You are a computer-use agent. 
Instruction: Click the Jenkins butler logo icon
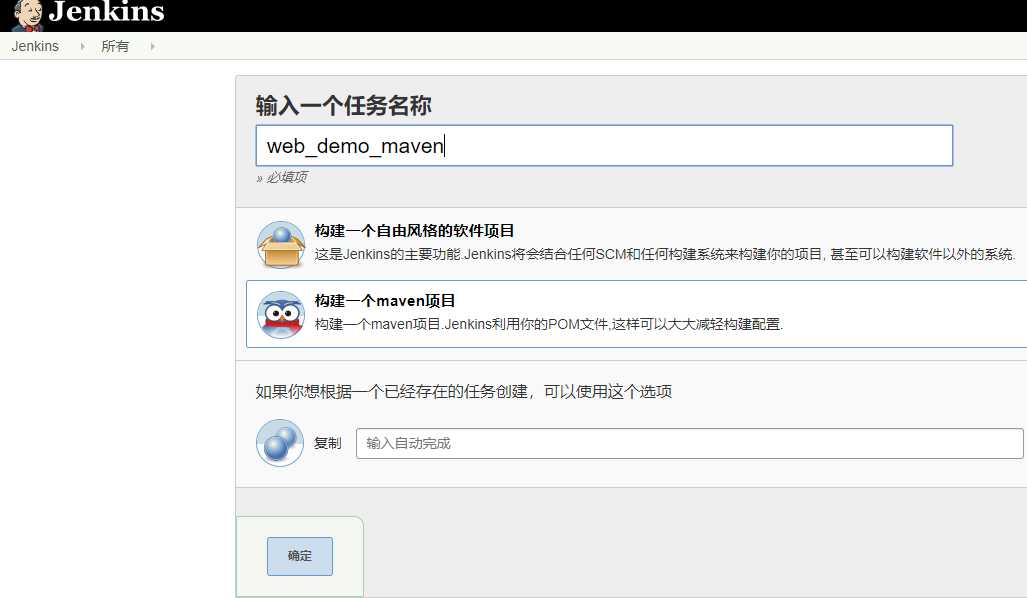tap(28, 16)
